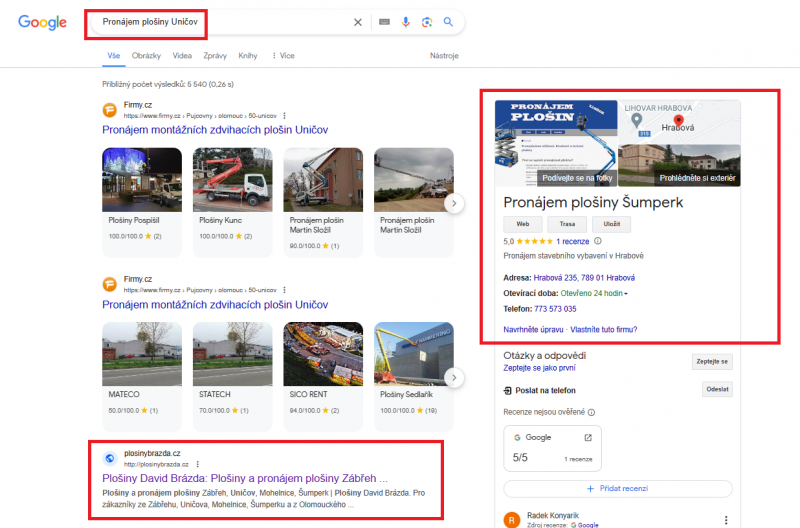Open first Pronájem montážních zdvihacích plošin Uničov link
Screen dimensions: 800x528
pos(215,130)
